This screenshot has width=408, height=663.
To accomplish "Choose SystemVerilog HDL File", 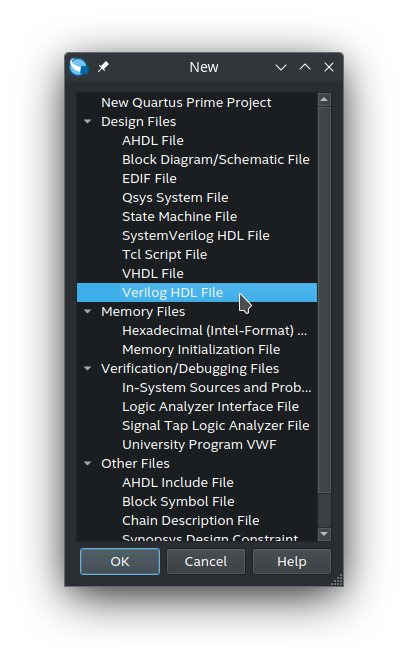I will pos(196,236).
